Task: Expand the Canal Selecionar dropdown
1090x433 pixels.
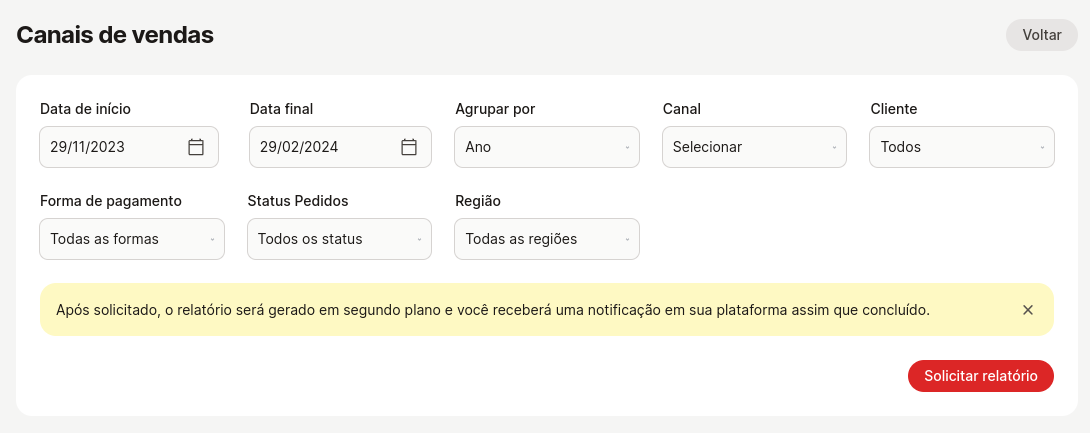Action: pos(754,147)
